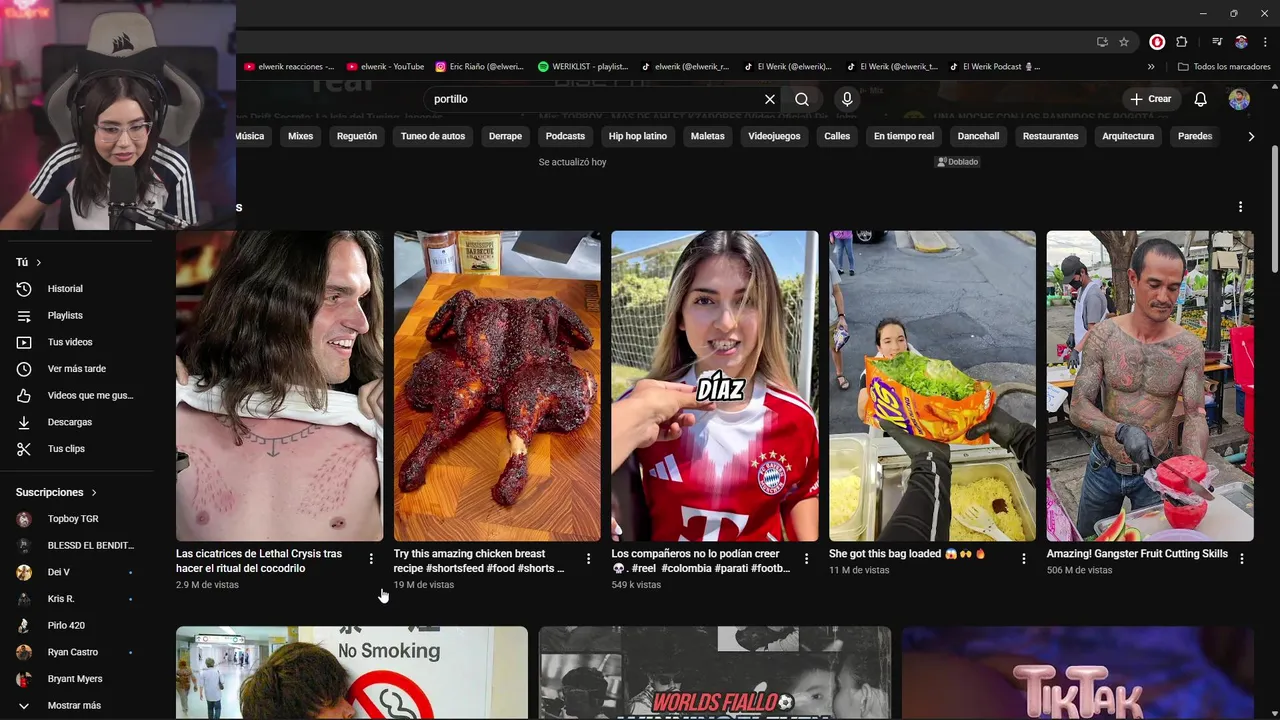This screenshot has width=1280, height=720.
Task: Play the smoked chicken short thumbnail
Action: click(x=497, y=386)
